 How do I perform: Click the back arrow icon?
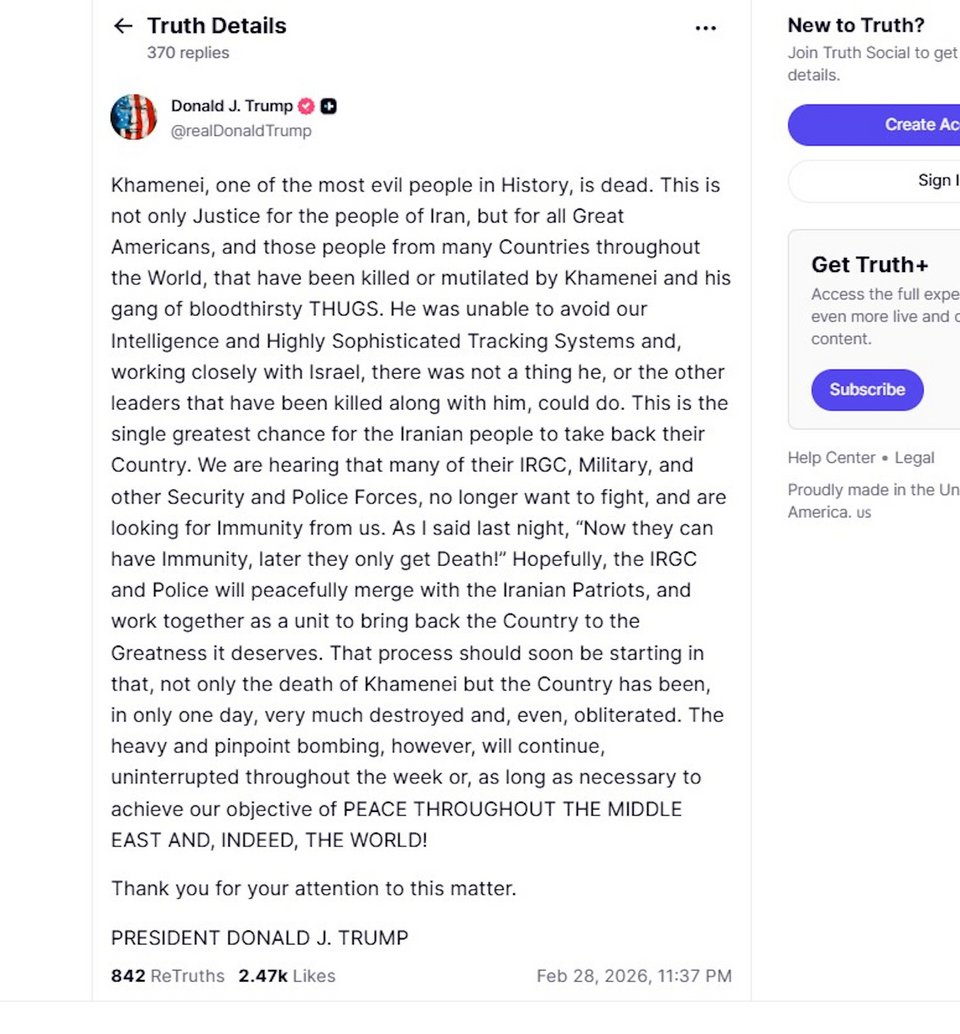[123, 26]
